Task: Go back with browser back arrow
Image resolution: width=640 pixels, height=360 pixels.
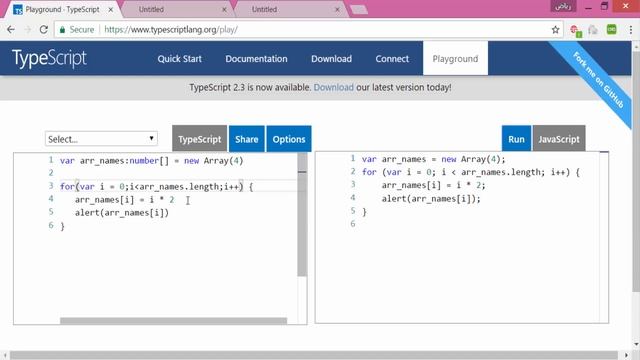Action: coord(11,30)
